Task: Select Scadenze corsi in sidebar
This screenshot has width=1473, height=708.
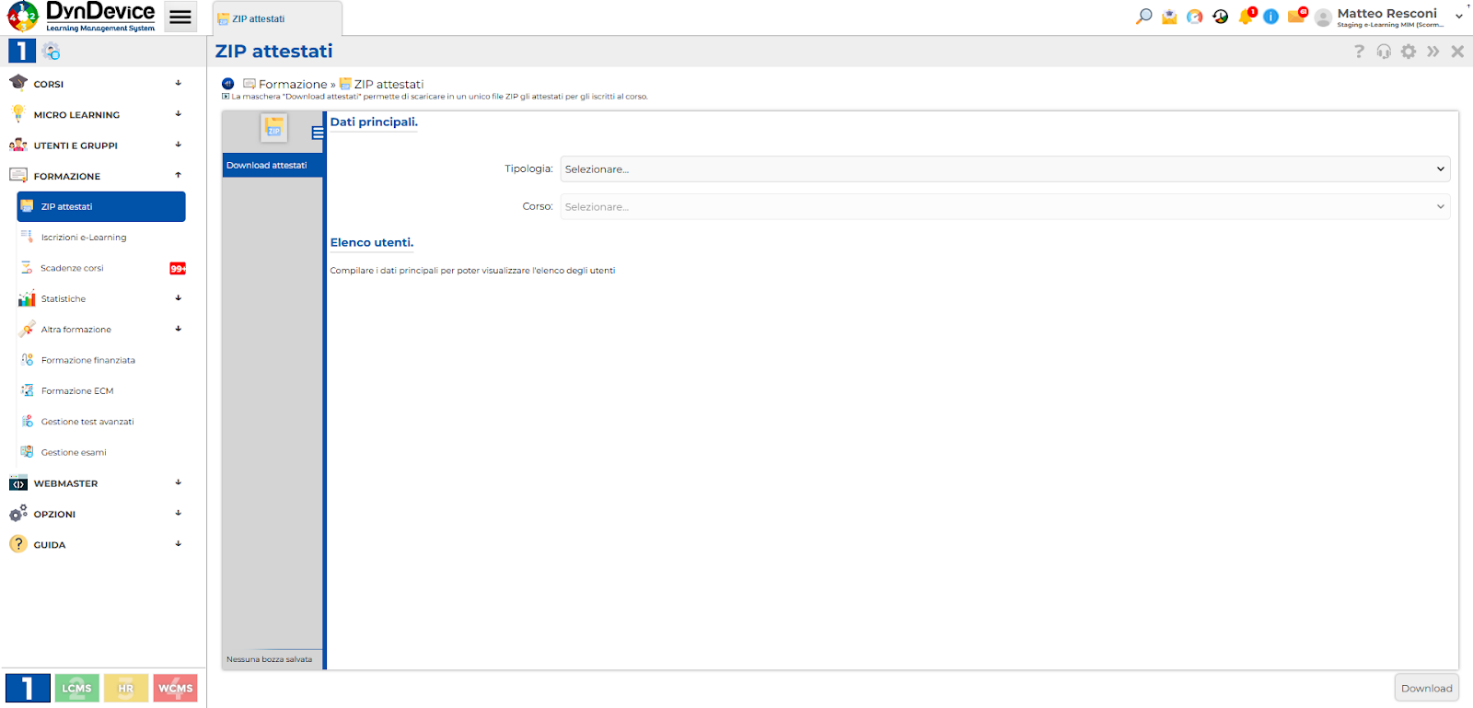Action: pos(72,268)
